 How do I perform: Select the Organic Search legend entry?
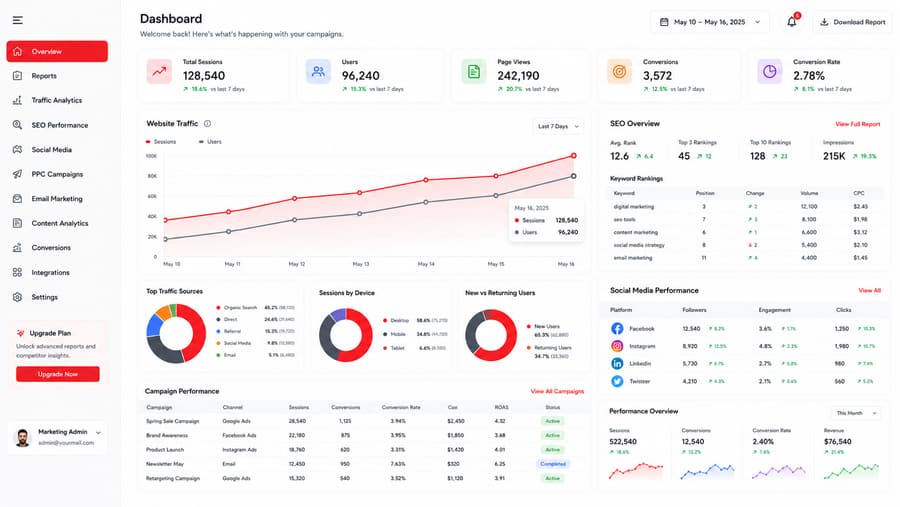point(256,308)
